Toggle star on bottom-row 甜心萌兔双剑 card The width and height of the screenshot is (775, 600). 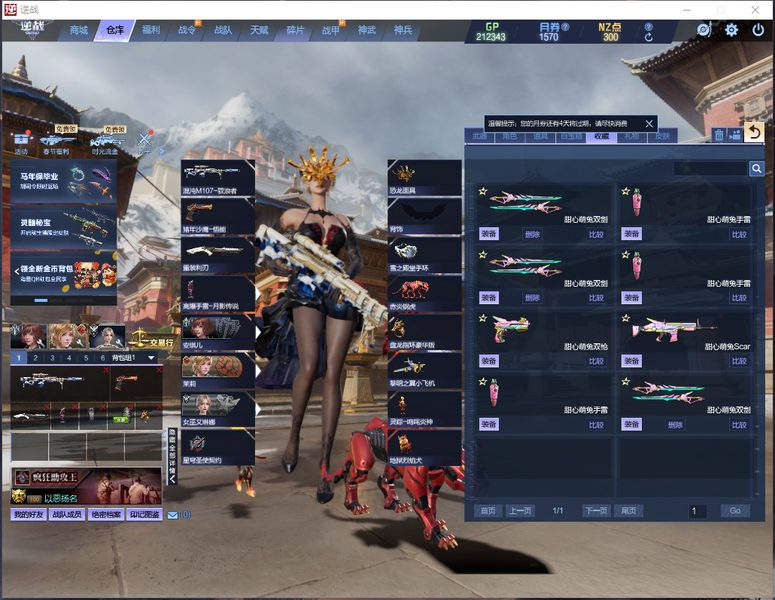click(626, 381)
